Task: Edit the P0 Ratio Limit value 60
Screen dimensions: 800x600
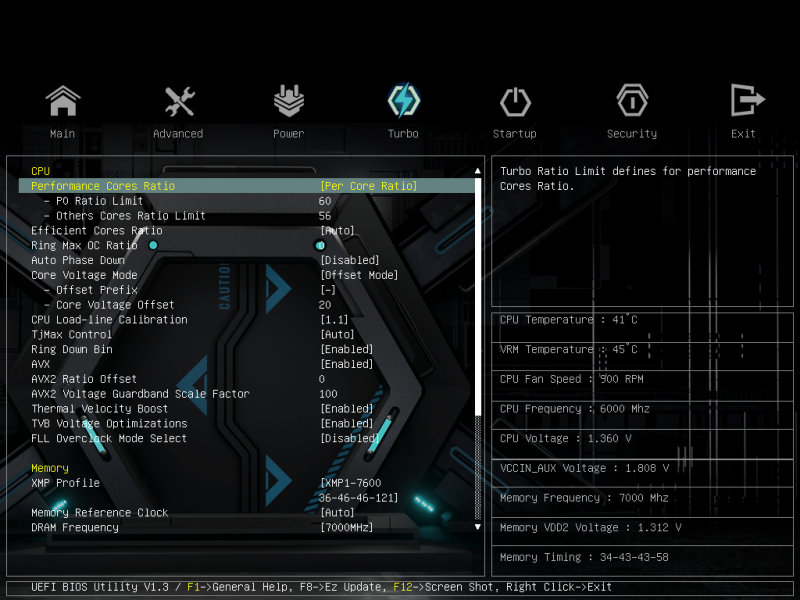Action: tap(325, 201)
